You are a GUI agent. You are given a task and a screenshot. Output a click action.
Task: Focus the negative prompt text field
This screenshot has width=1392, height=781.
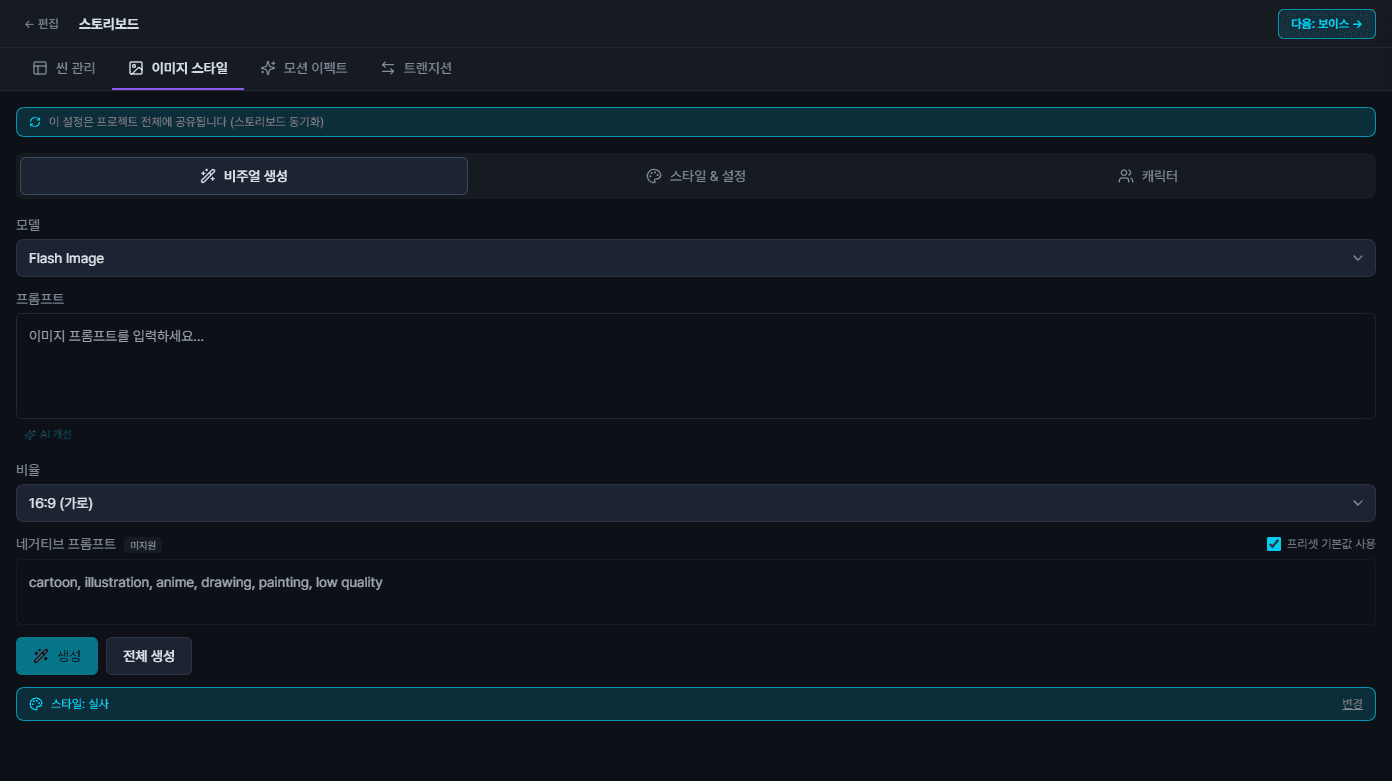(x=696, y=592)
